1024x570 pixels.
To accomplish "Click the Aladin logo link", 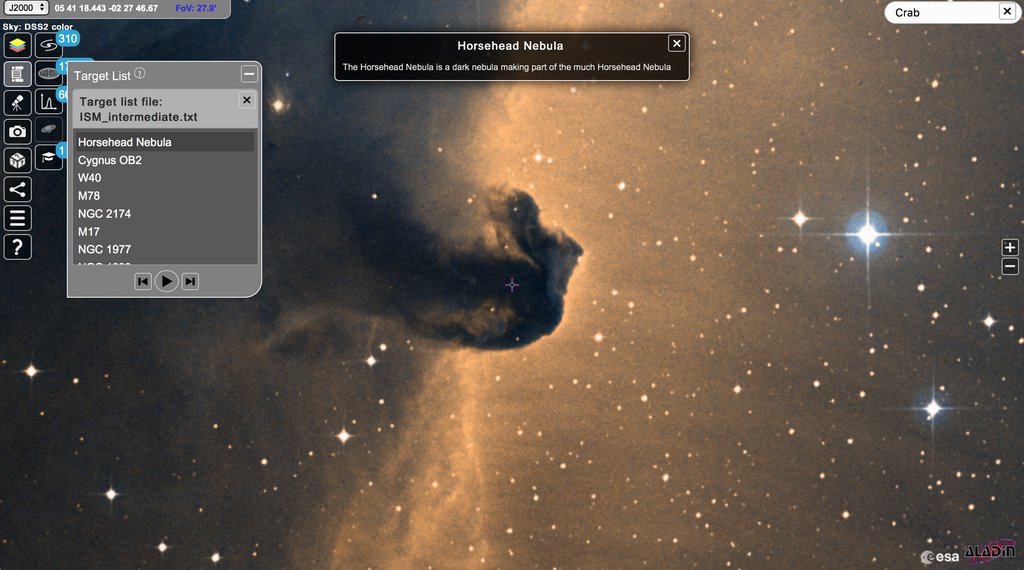I will (991, 552).
